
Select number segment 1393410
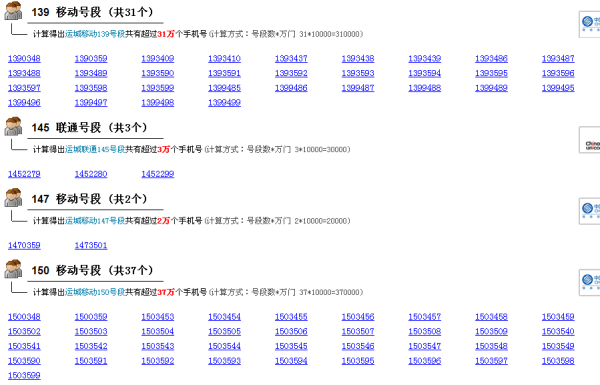pos(224,59)
